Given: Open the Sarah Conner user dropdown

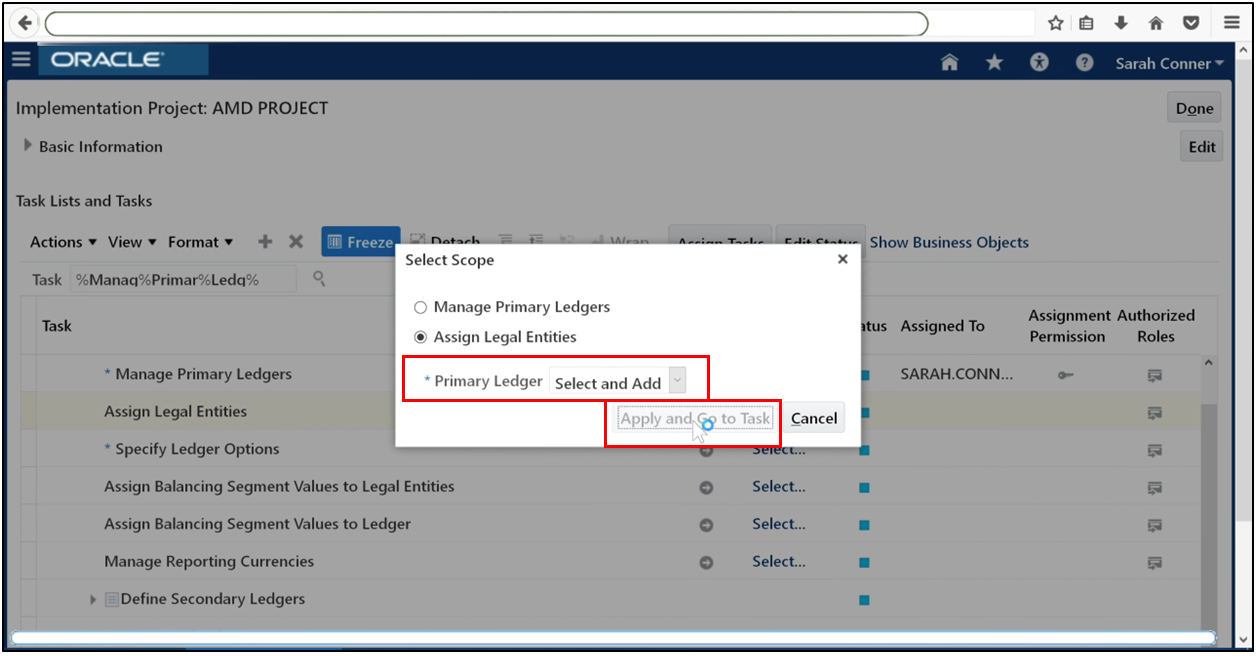Looking at the screenshot, I should tap(1169, 62).
